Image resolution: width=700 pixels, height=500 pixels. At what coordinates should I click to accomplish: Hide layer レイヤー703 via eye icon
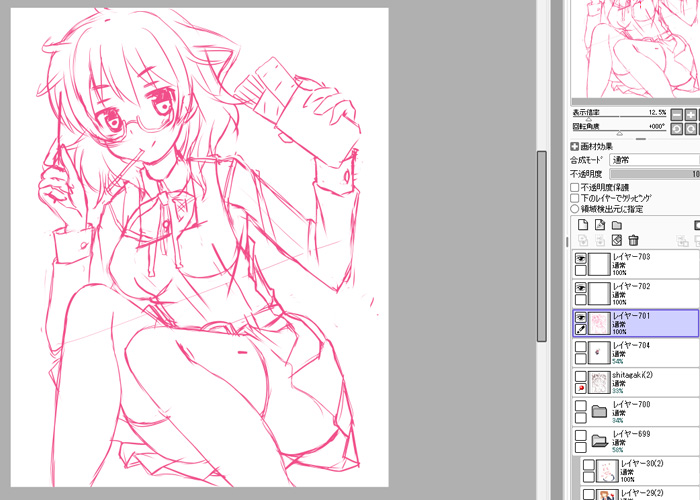click(580, 258)
